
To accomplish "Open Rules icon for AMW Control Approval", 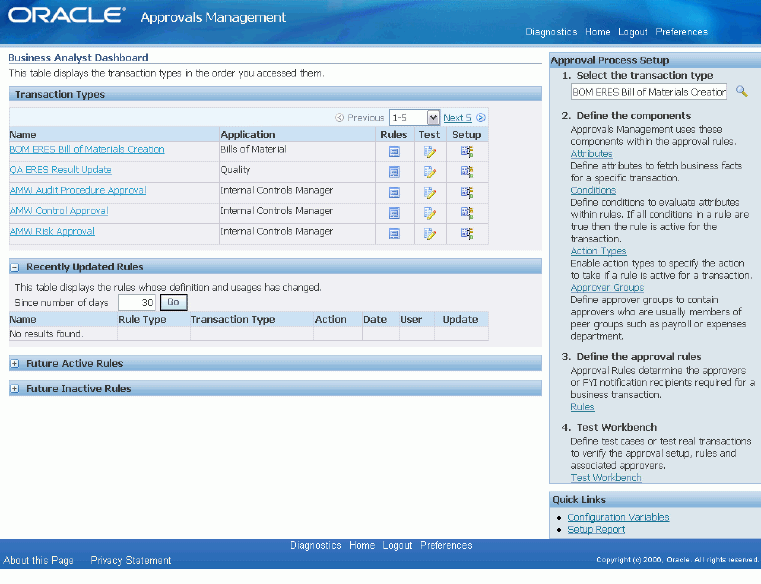I will coord(394,213).
